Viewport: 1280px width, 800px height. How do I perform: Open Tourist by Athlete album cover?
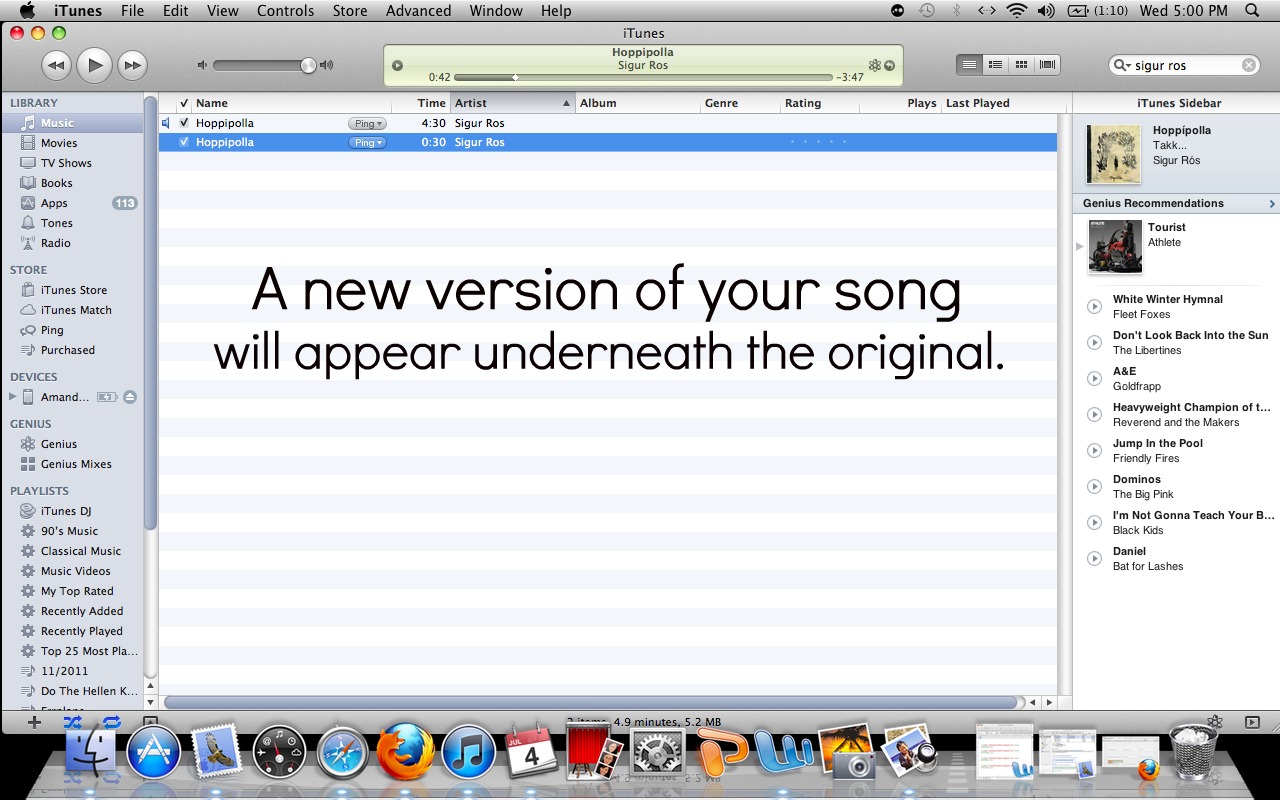[x=1115, y=246]
